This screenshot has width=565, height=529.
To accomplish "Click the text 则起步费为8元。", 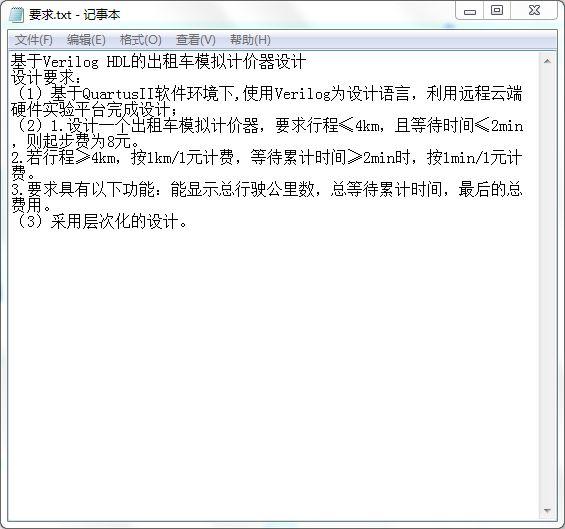I will click(83, 141).
